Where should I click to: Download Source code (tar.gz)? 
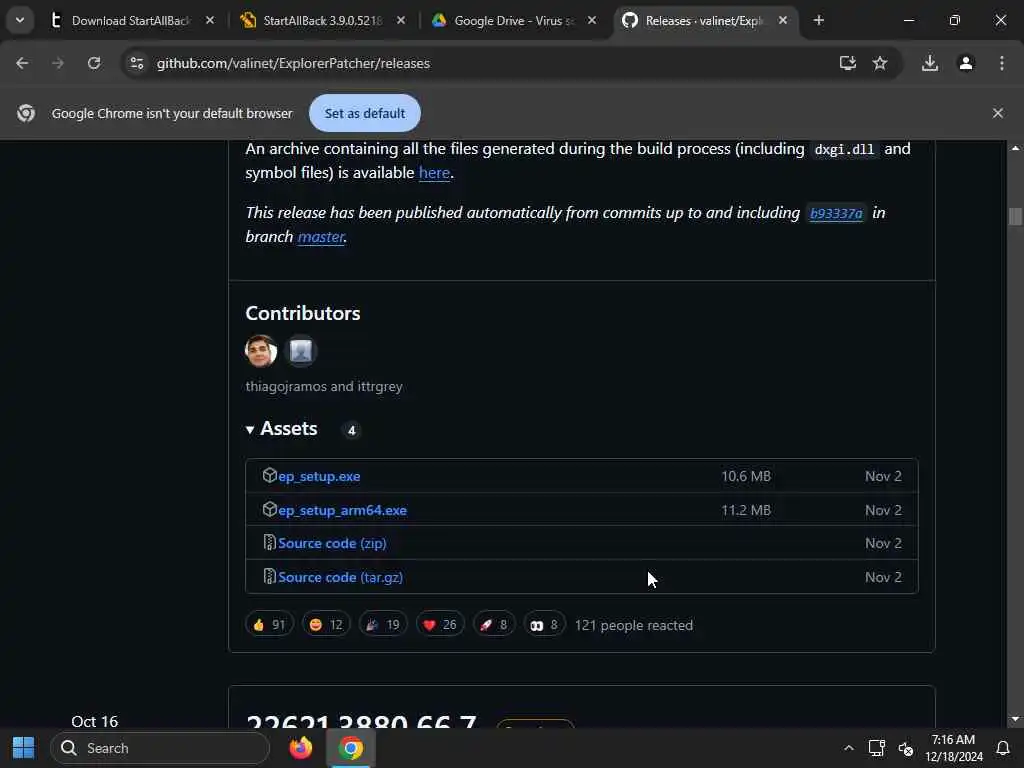340,577
